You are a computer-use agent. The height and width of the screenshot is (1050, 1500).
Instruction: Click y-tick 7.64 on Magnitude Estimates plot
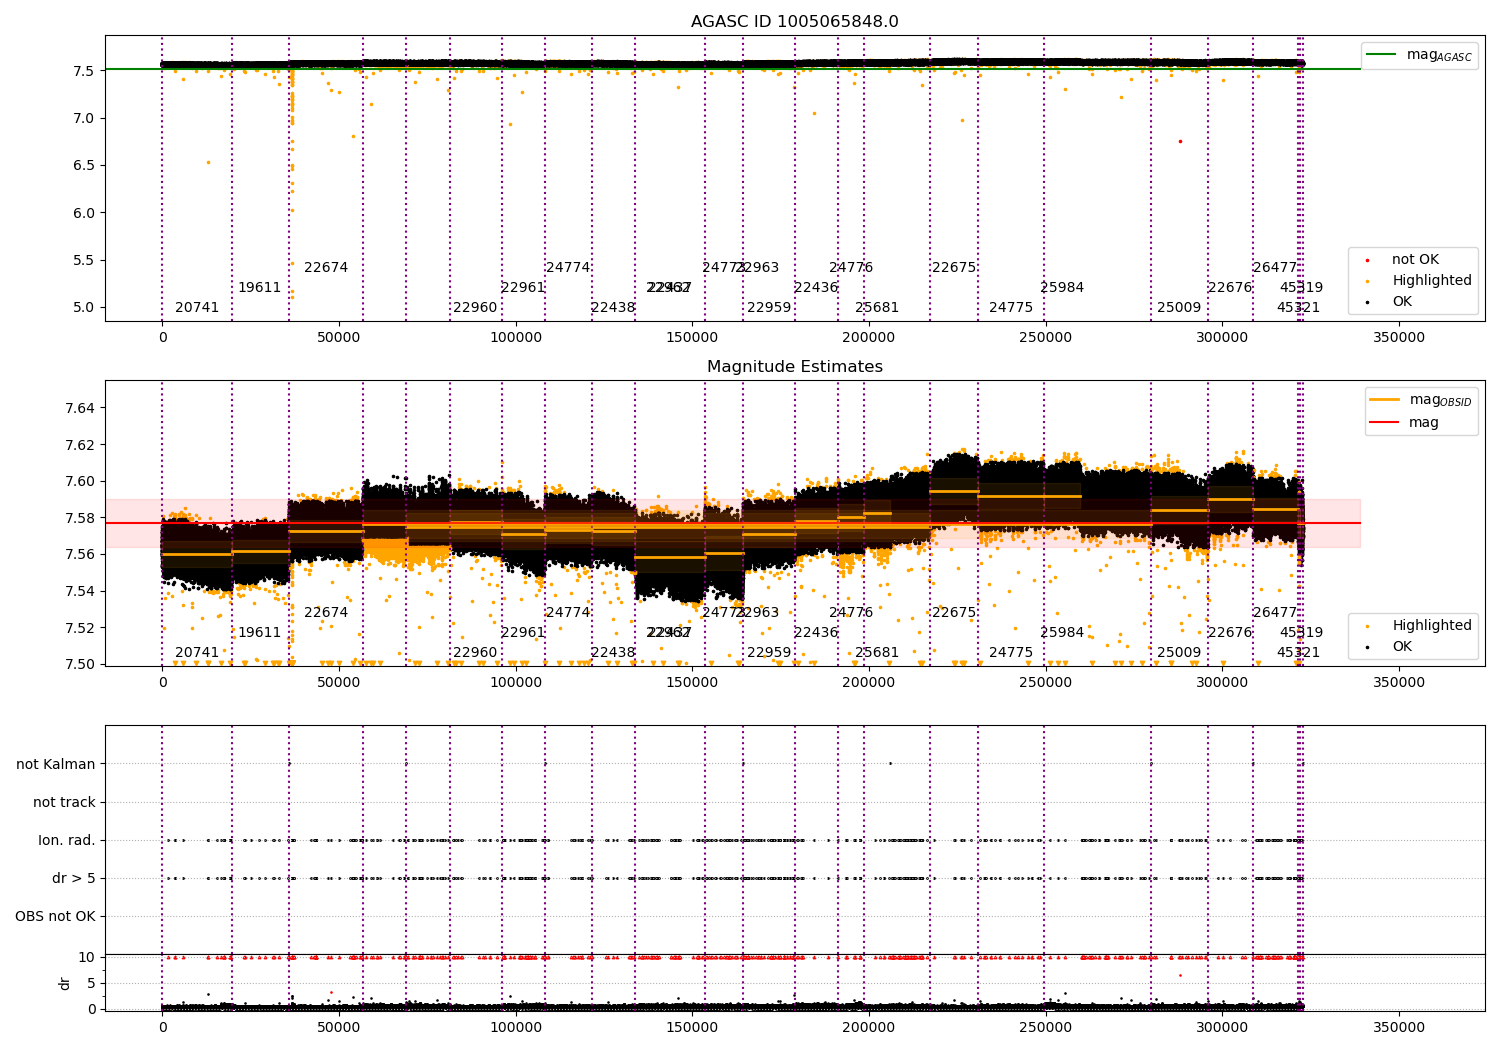click(x=79, y=408)
